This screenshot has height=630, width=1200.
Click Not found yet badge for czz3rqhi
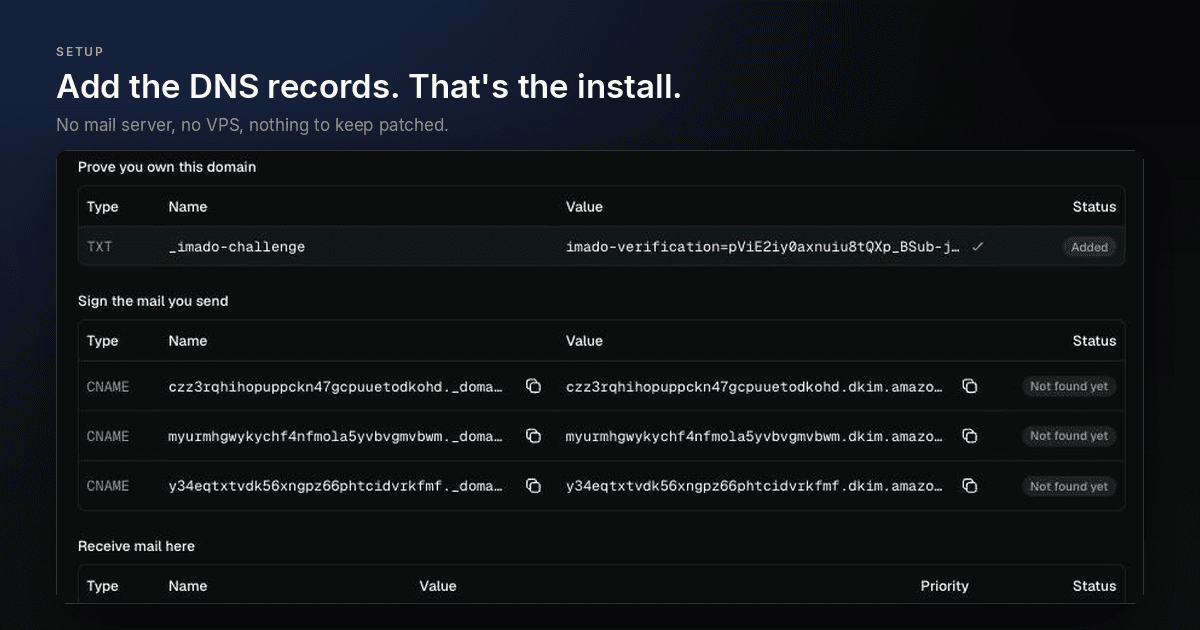1069,386
